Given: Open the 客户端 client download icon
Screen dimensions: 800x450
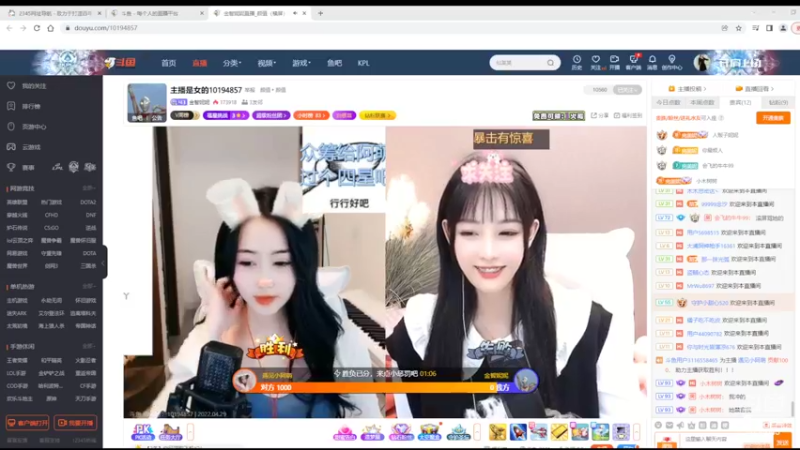Looking at the screenshot, I should [633, 62].
